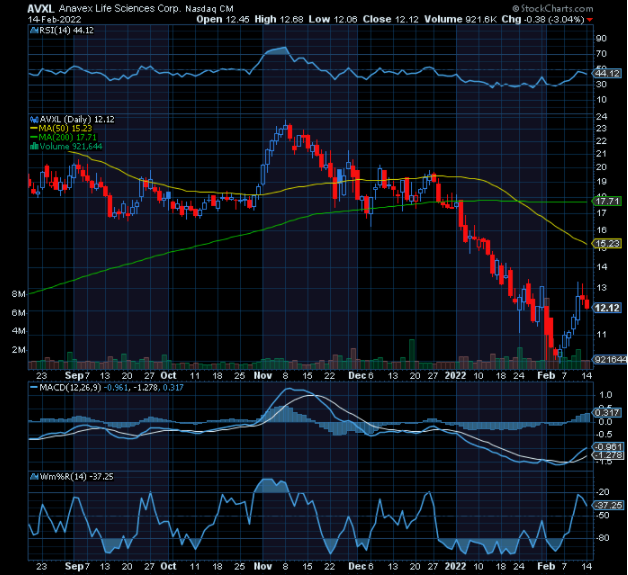Click the yellow MA(50) legend line marker
The image size is (628, 575).
34,129
